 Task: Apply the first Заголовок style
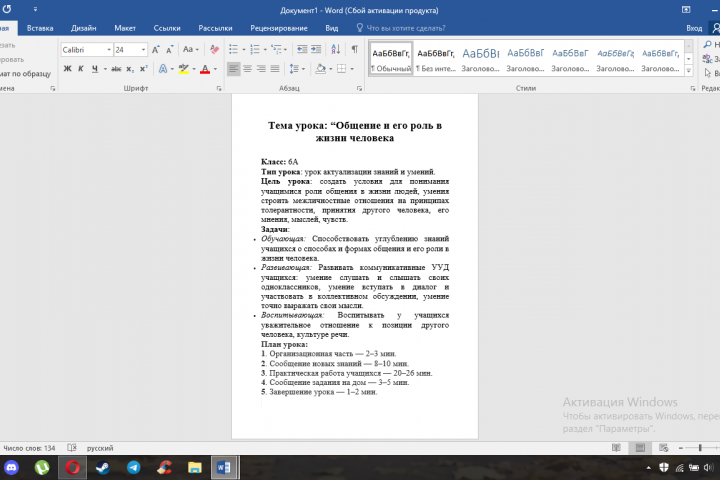click(x=480, y=58)
